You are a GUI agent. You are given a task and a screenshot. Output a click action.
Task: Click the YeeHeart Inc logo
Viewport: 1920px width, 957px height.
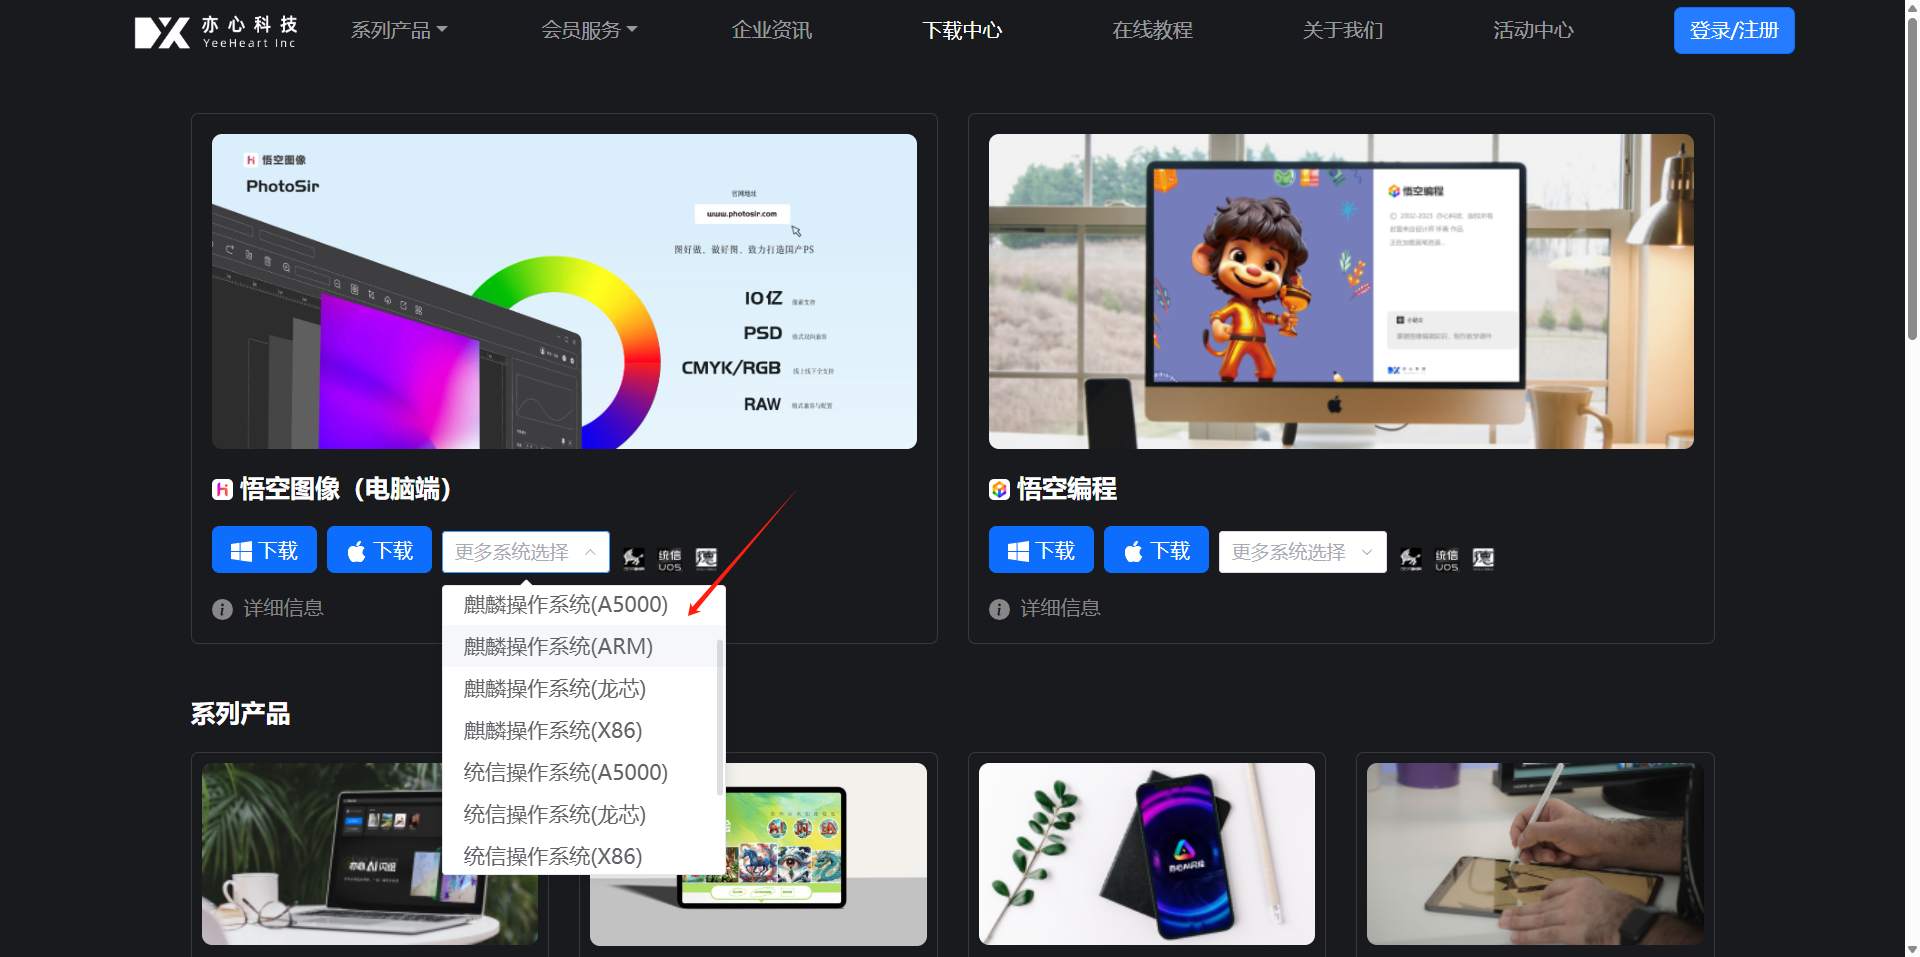(x=216, y=31)
